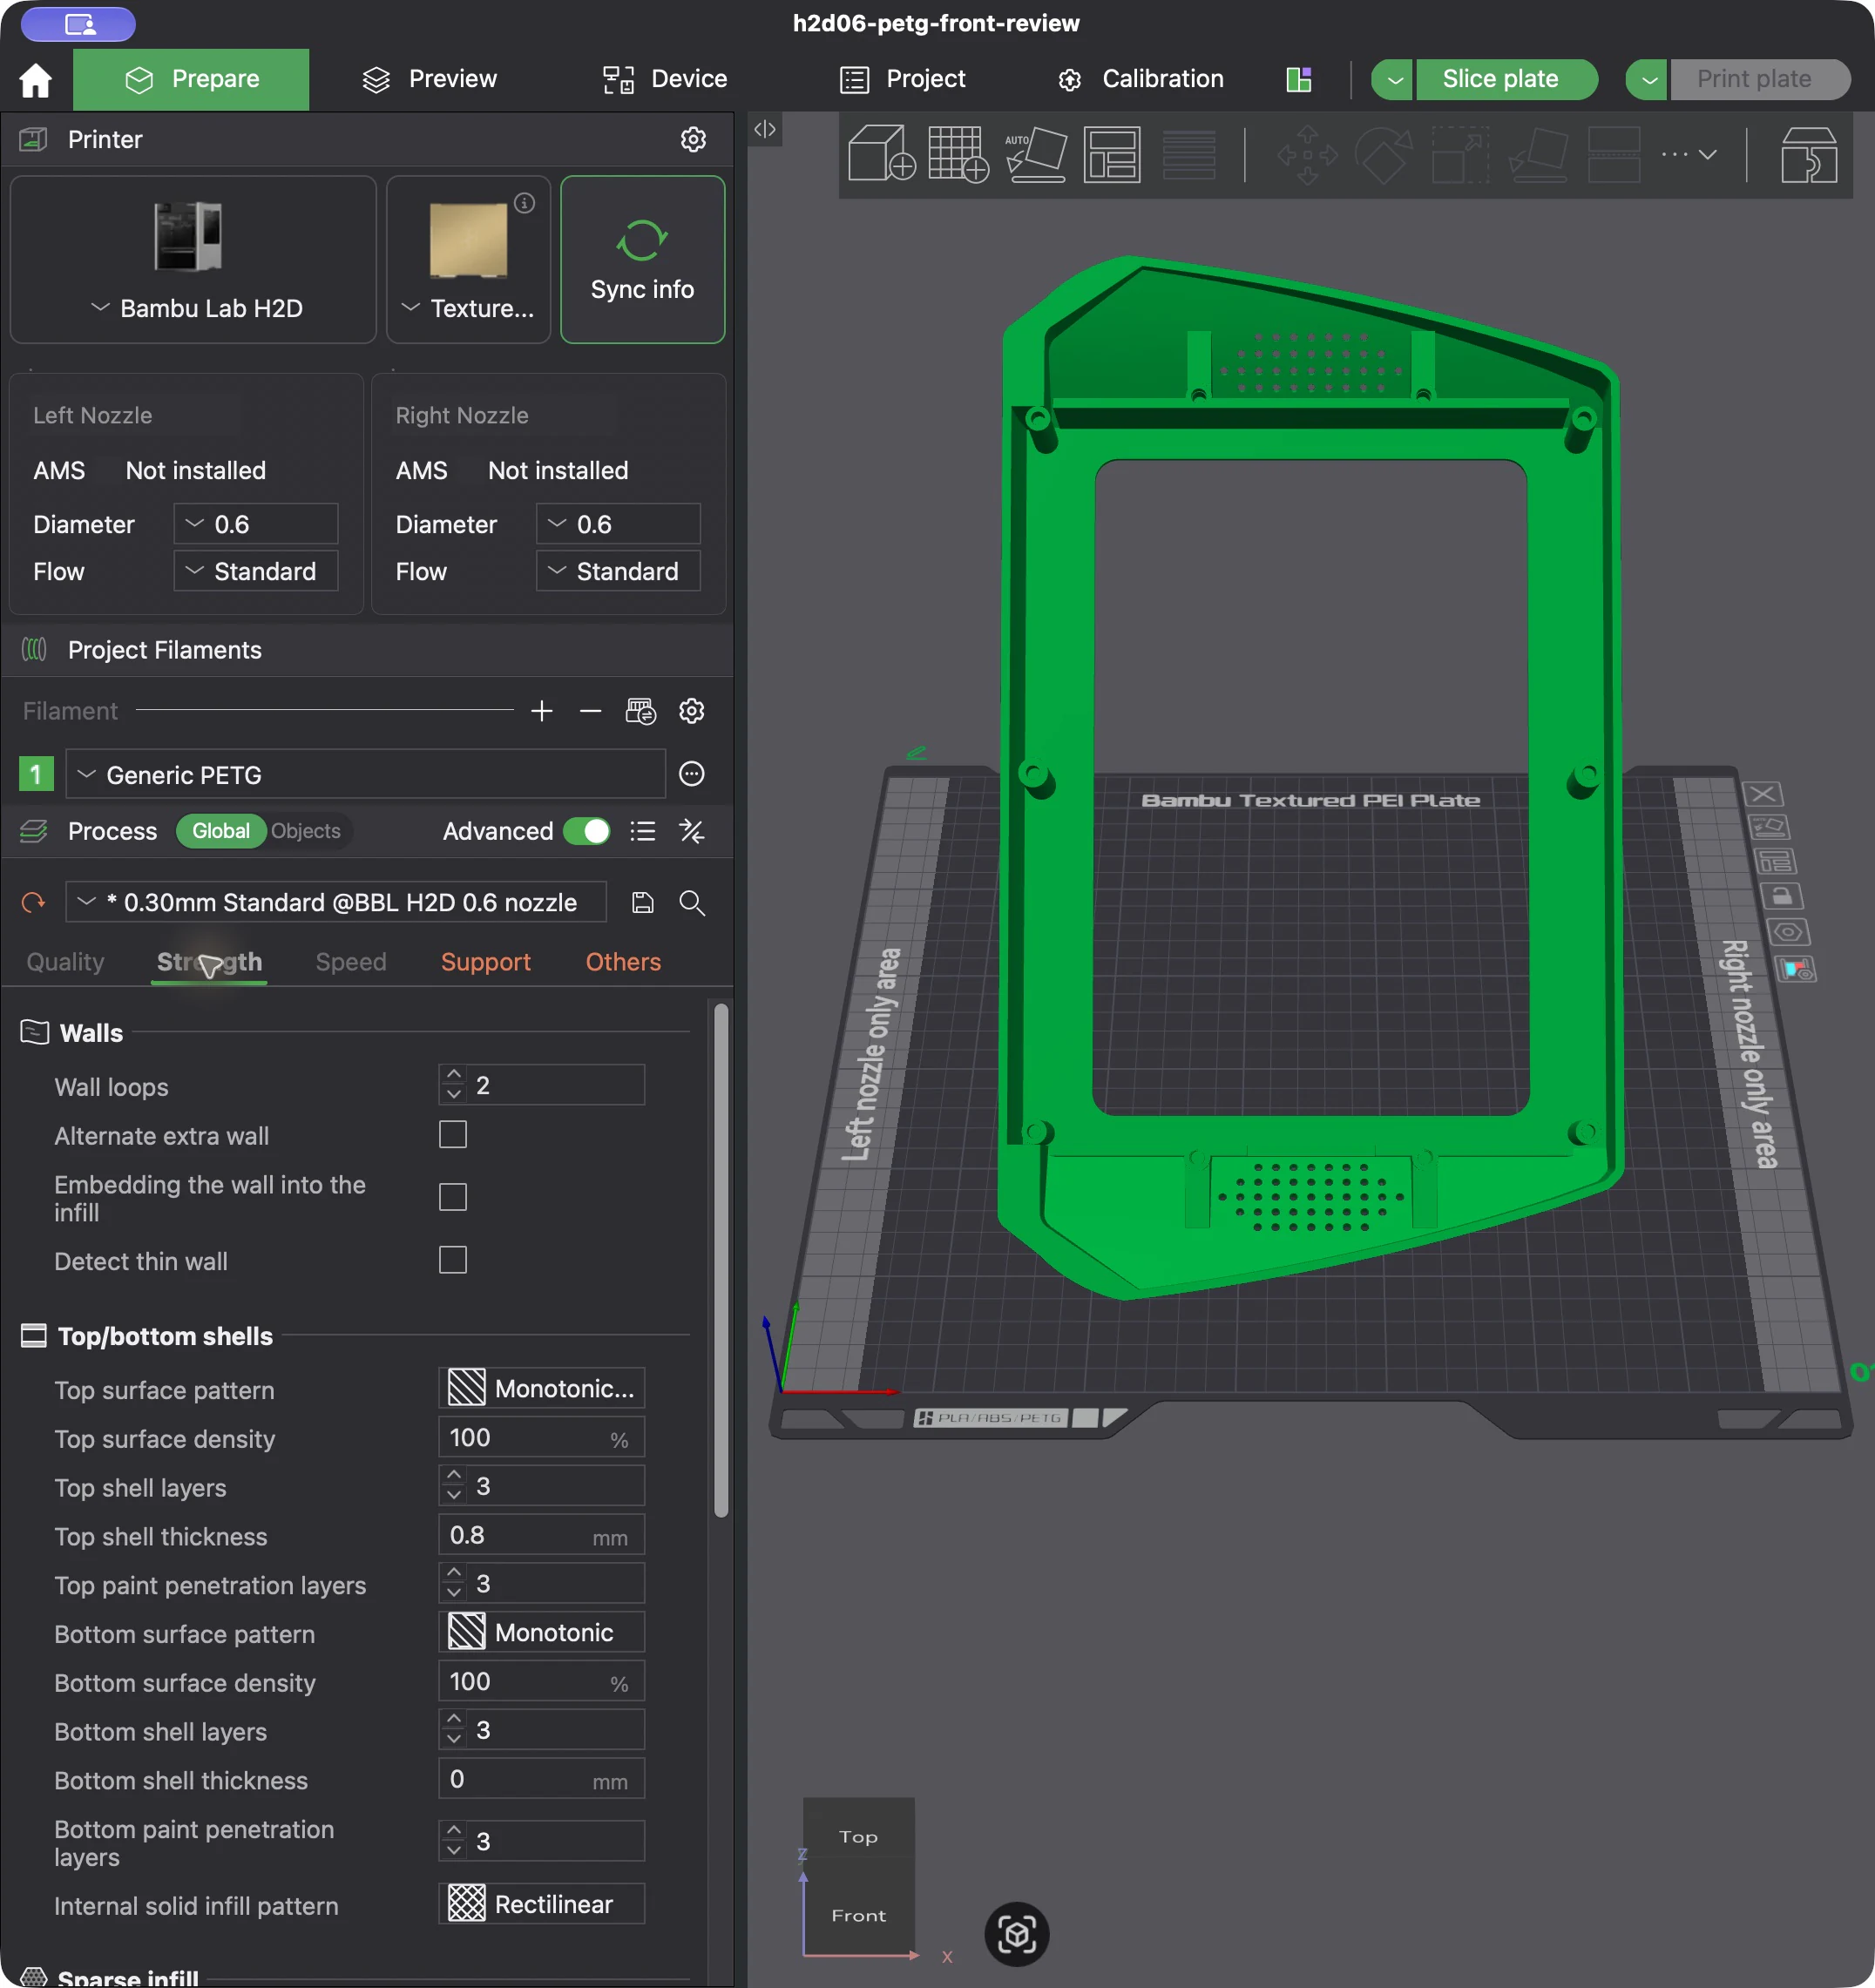Image resolution: width=1875 pixels, height=1988 pixels.
Task: Click the Arrange all objects icon
Action: tap(1112, 154)
